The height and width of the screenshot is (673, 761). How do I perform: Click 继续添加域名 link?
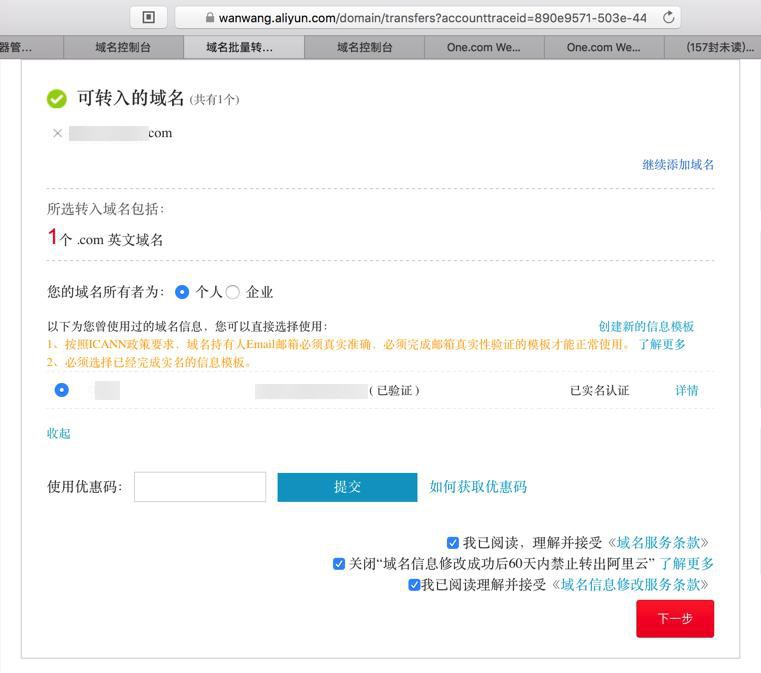(x=678, y=165)
